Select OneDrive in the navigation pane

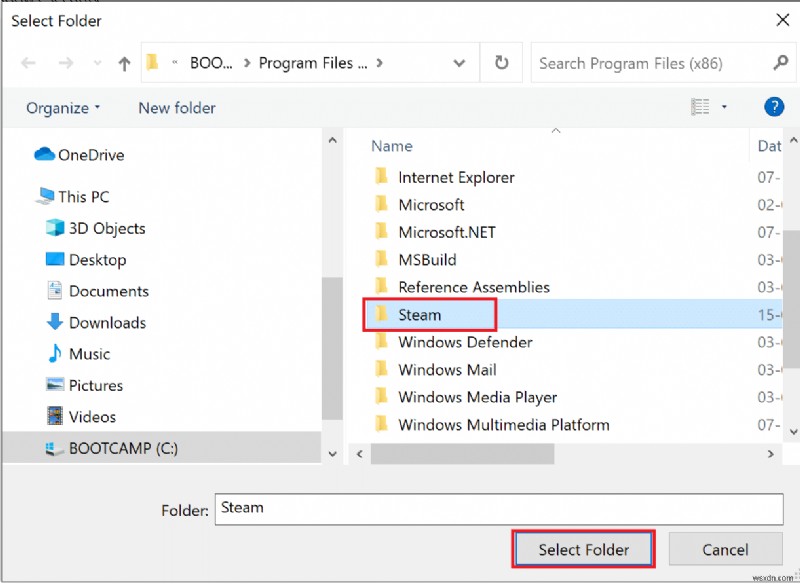(x=90, y=155)
